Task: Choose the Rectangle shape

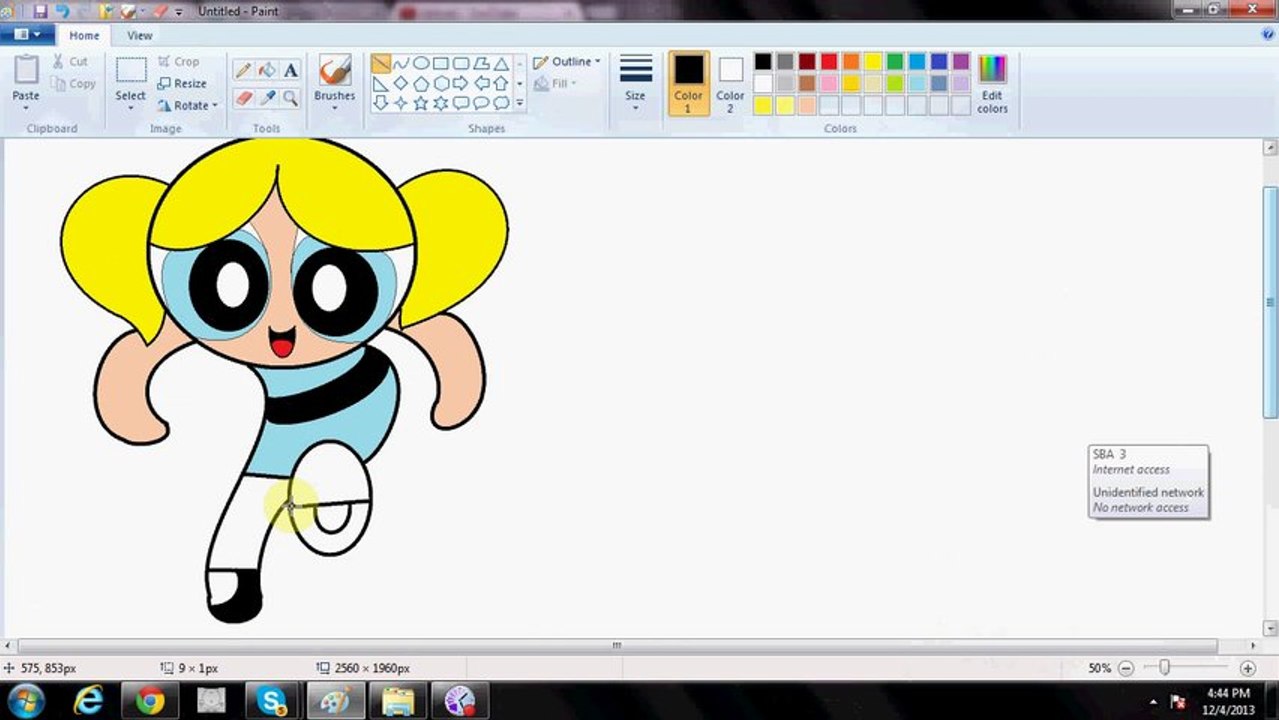Action: [441, 64]
